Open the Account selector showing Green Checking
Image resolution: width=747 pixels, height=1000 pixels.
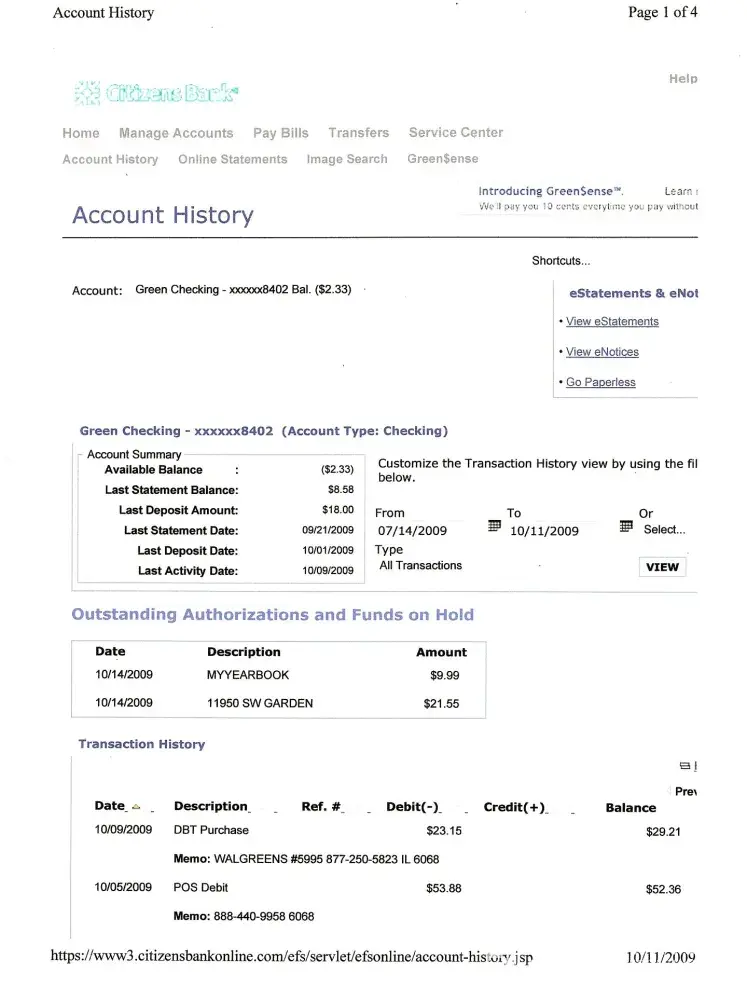tap(243, 290)
